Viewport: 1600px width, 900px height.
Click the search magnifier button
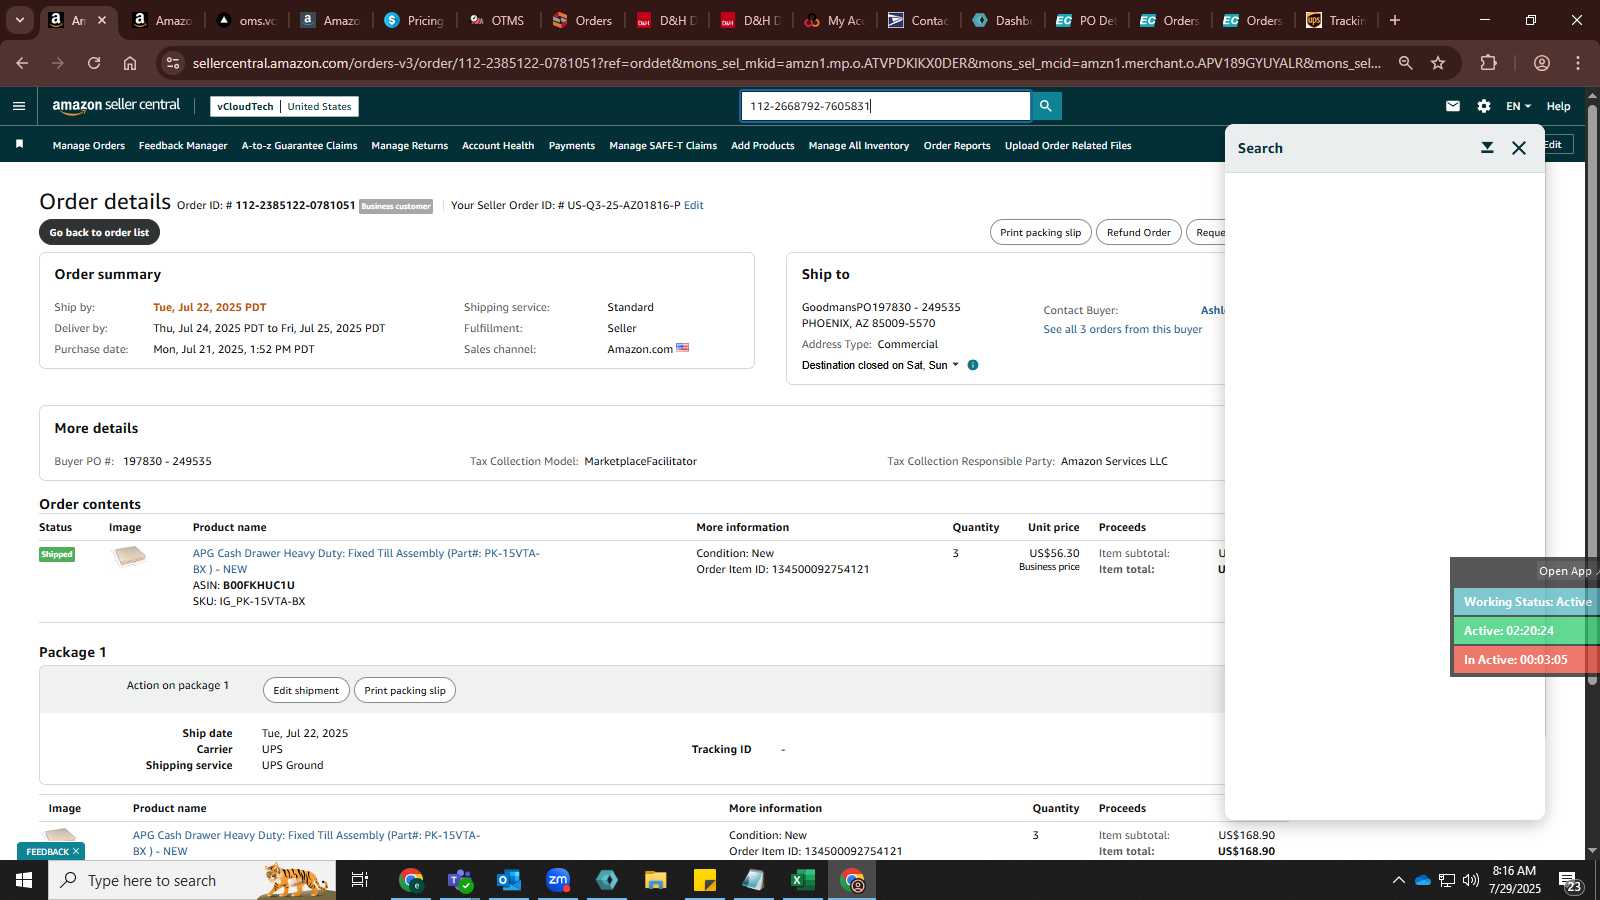(1046, 106)
